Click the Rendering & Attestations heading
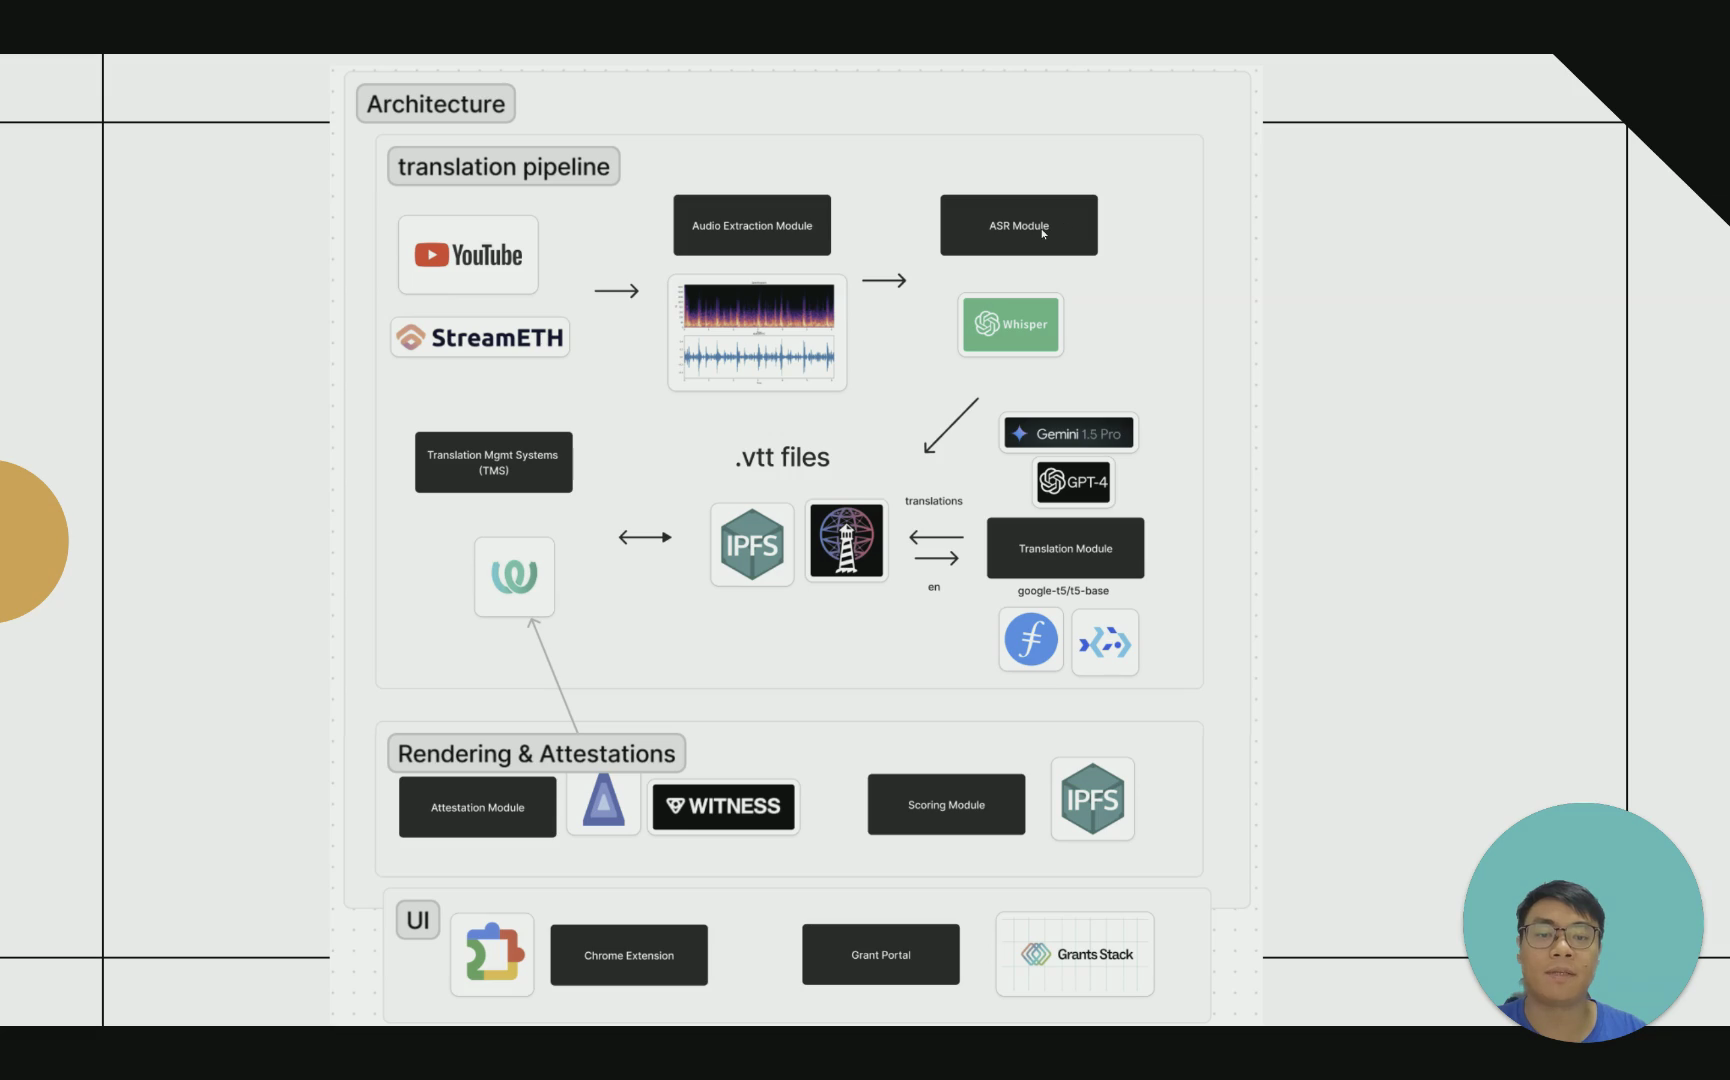The height and width of the screenshot is (1080, 1730). click(x=537, y=754)
